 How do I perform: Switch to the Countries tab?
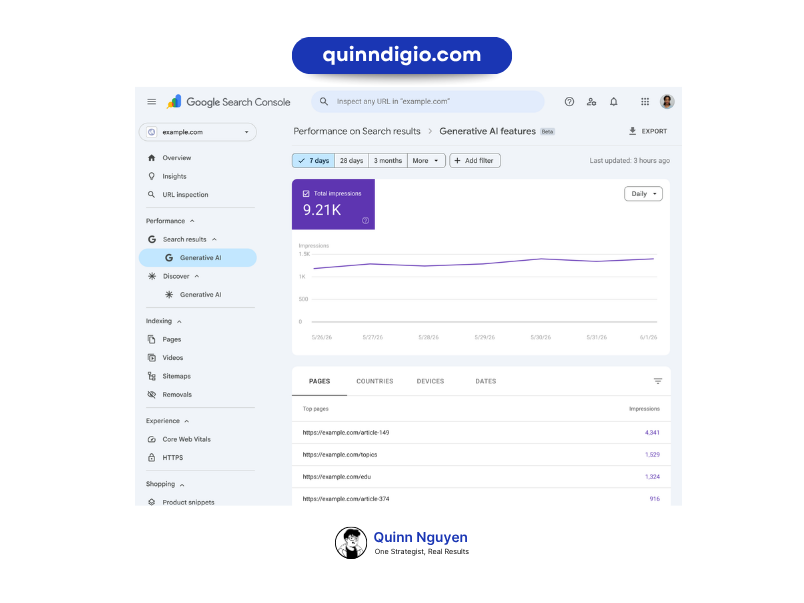click(x=375, y=381)
